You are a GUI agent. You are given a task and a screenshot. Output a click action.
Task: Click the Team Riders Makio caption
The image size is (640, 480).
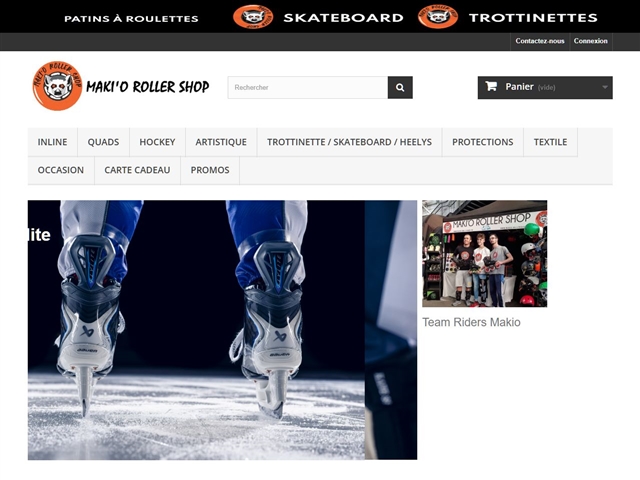(471, 322)
